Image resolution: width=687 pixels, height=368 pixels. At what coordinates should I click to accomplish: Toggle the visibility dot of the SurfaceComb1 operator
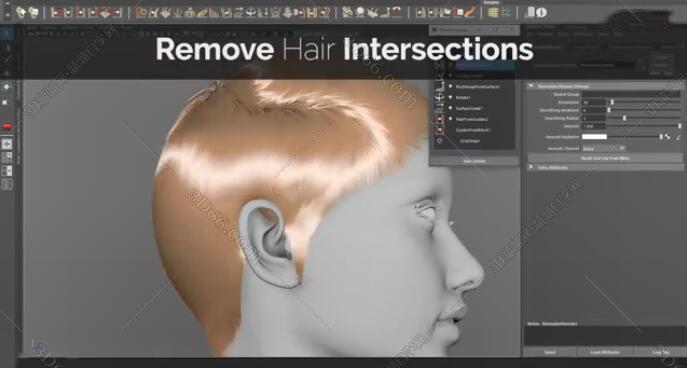point(450,108)
